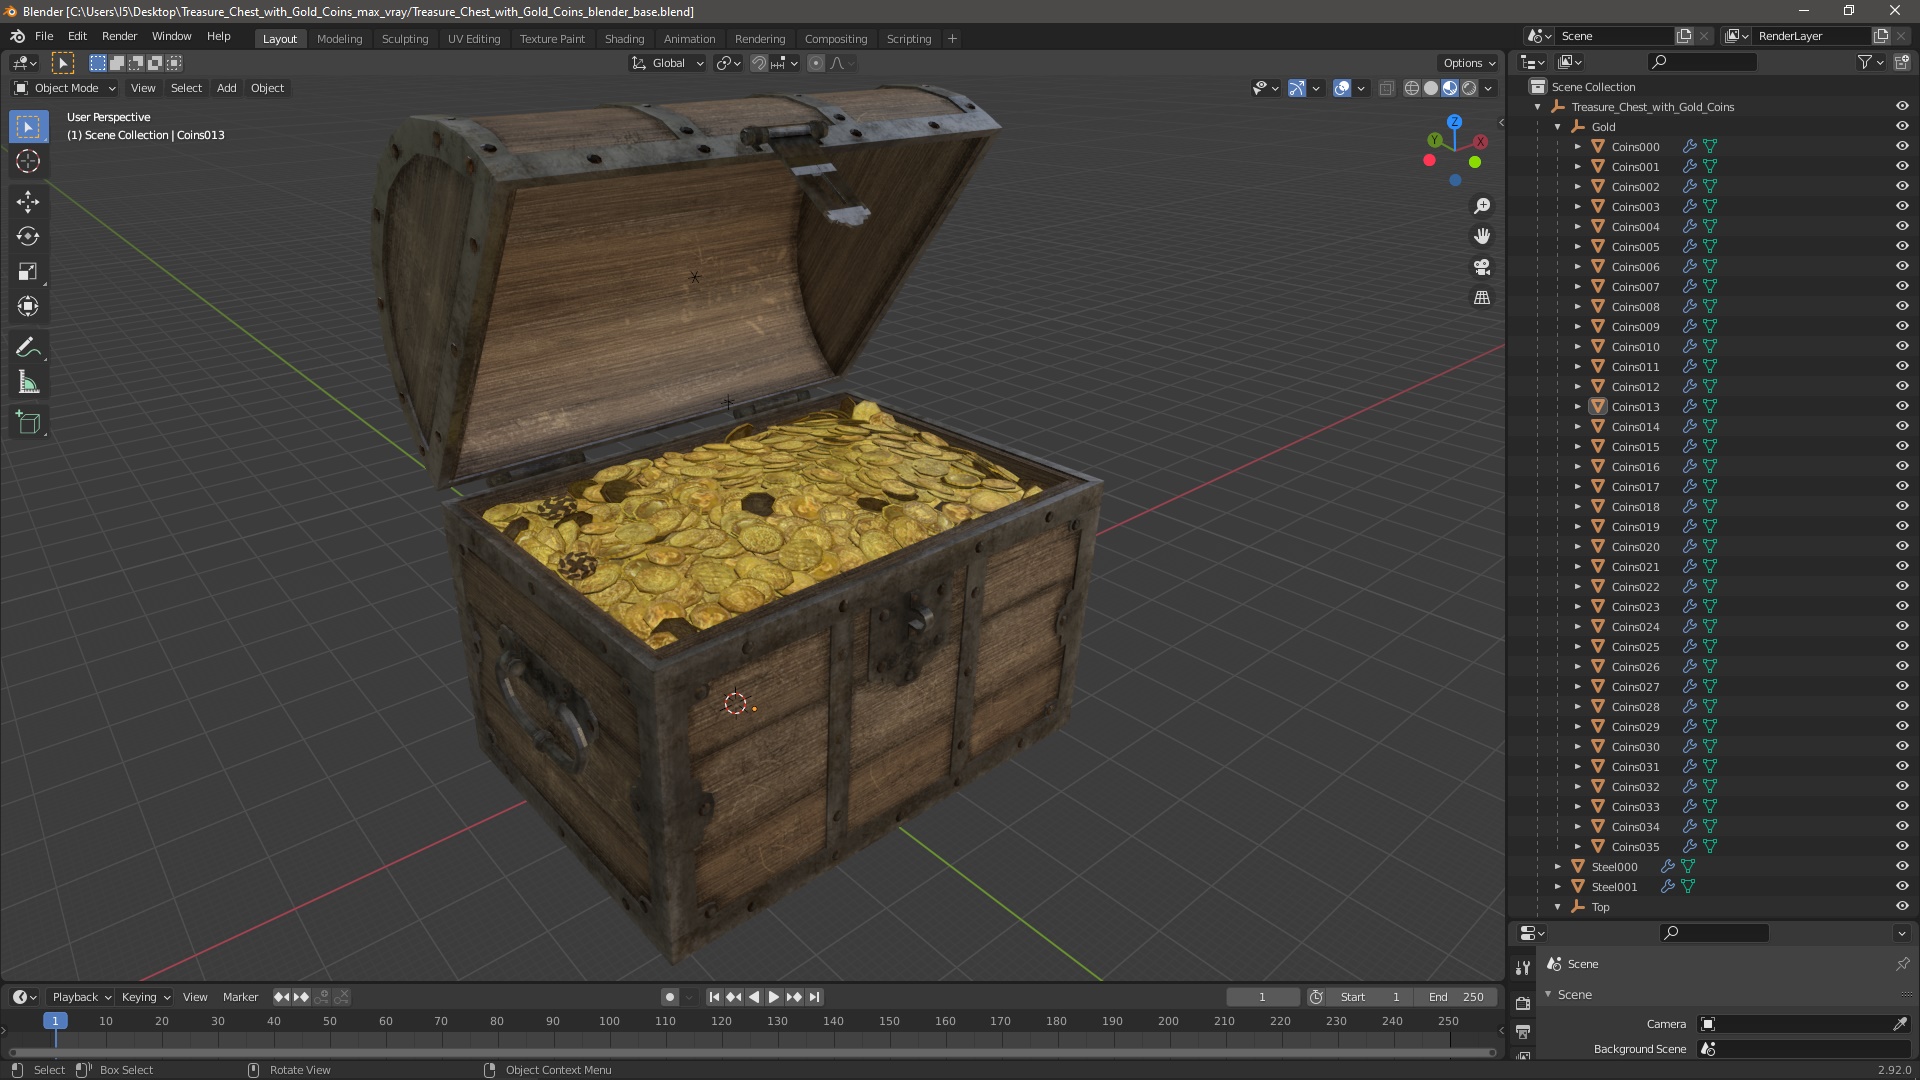Click the End frame 250 field

point(1458,997)
